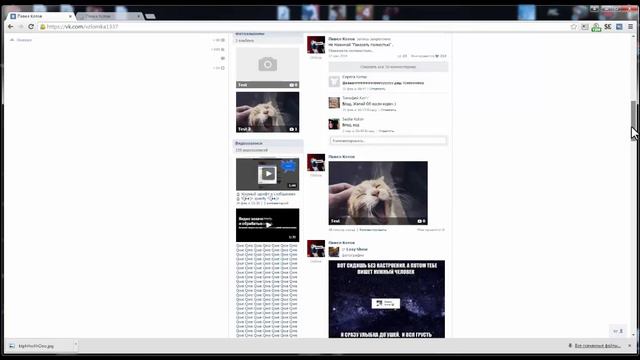Open the empty camera placeholder album Test
This screenshot has width=640, height=360.
click(x=267, y=68)
